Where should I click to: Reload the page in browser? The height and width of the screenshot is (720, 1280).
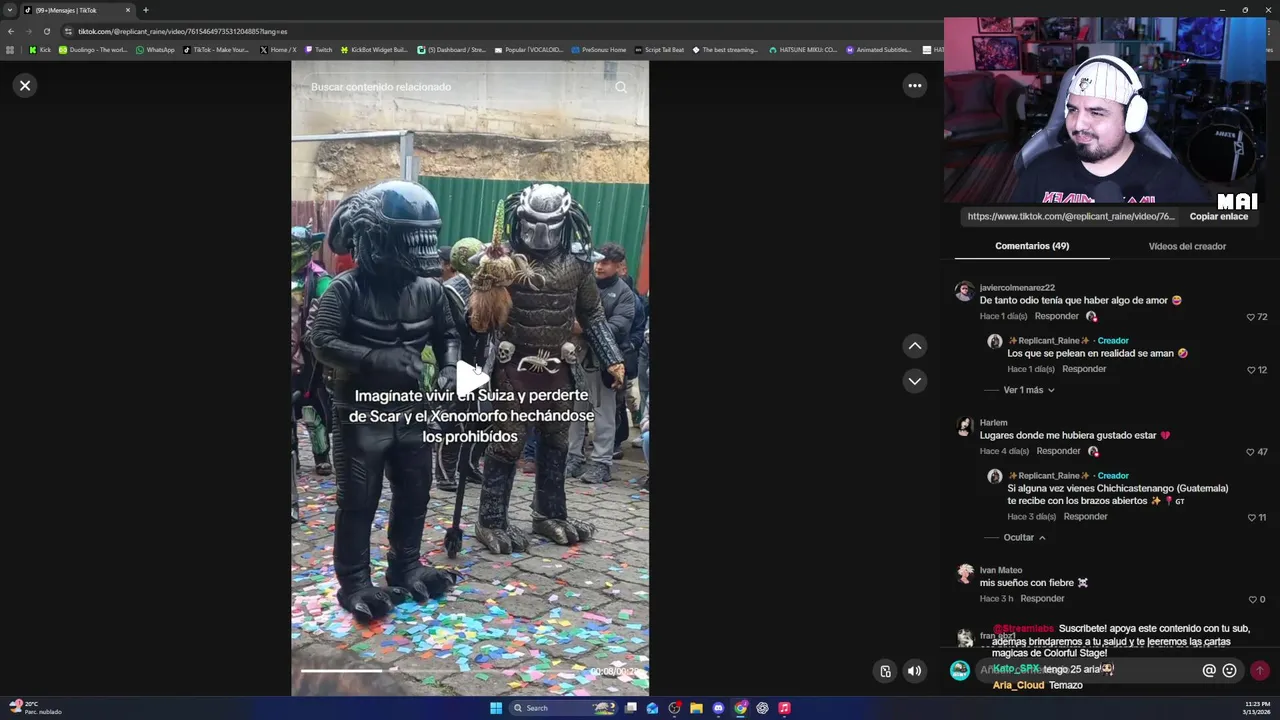point(46,31)
